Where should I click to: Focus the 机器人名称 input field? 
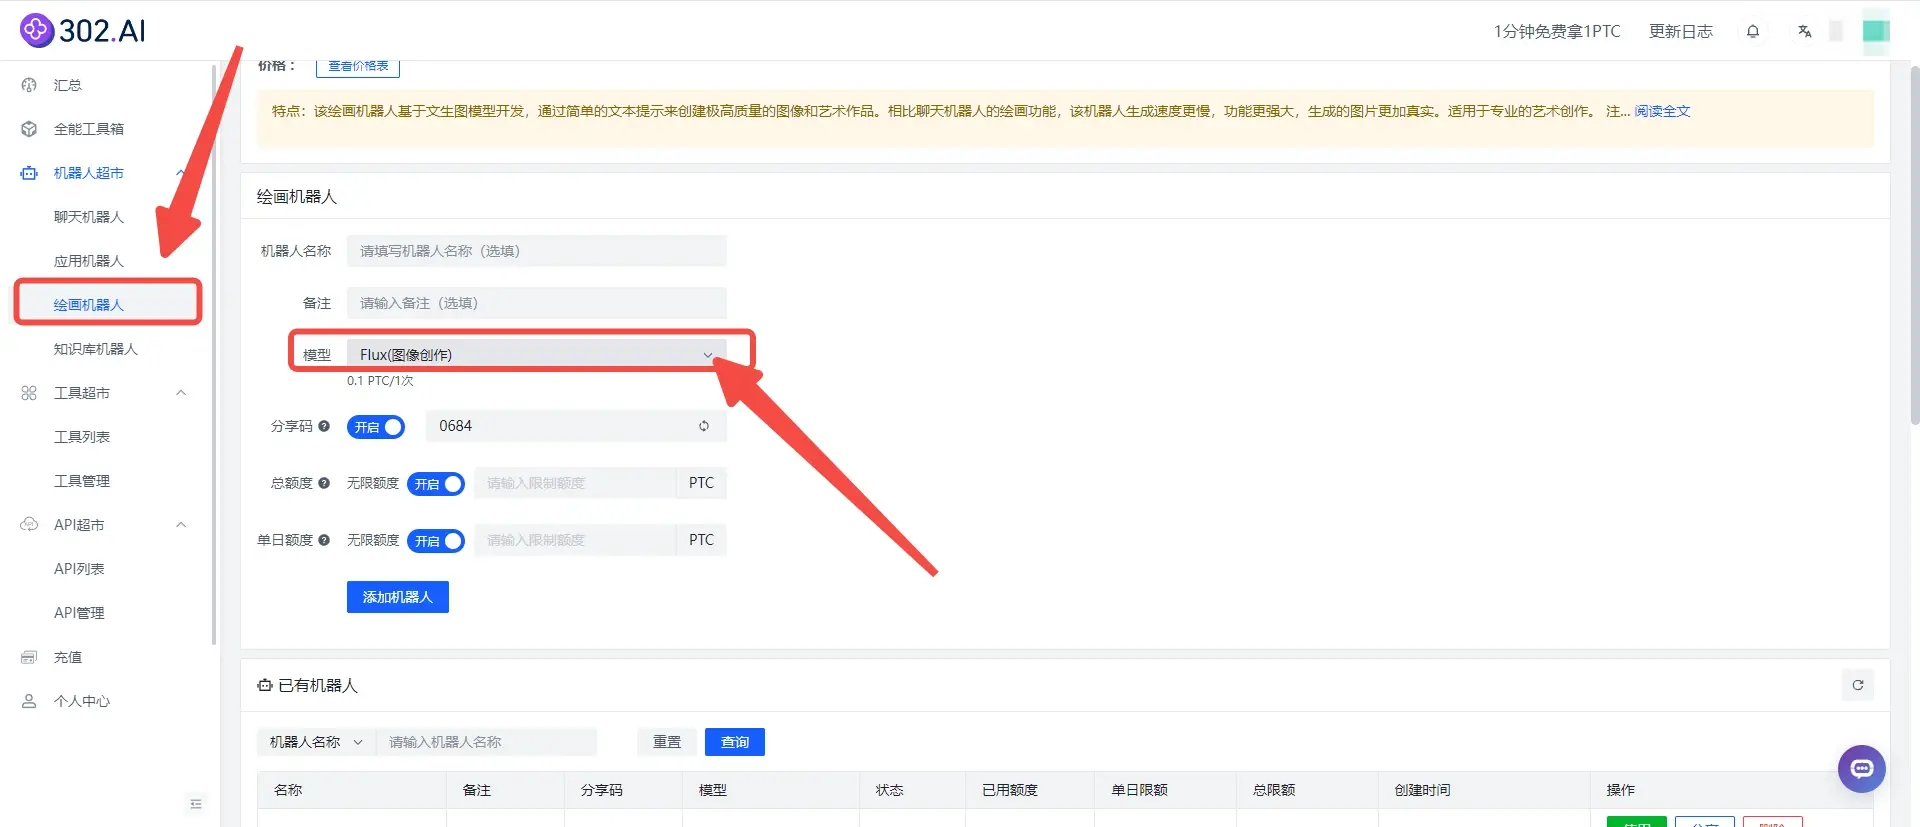click(x=536, y=251)
